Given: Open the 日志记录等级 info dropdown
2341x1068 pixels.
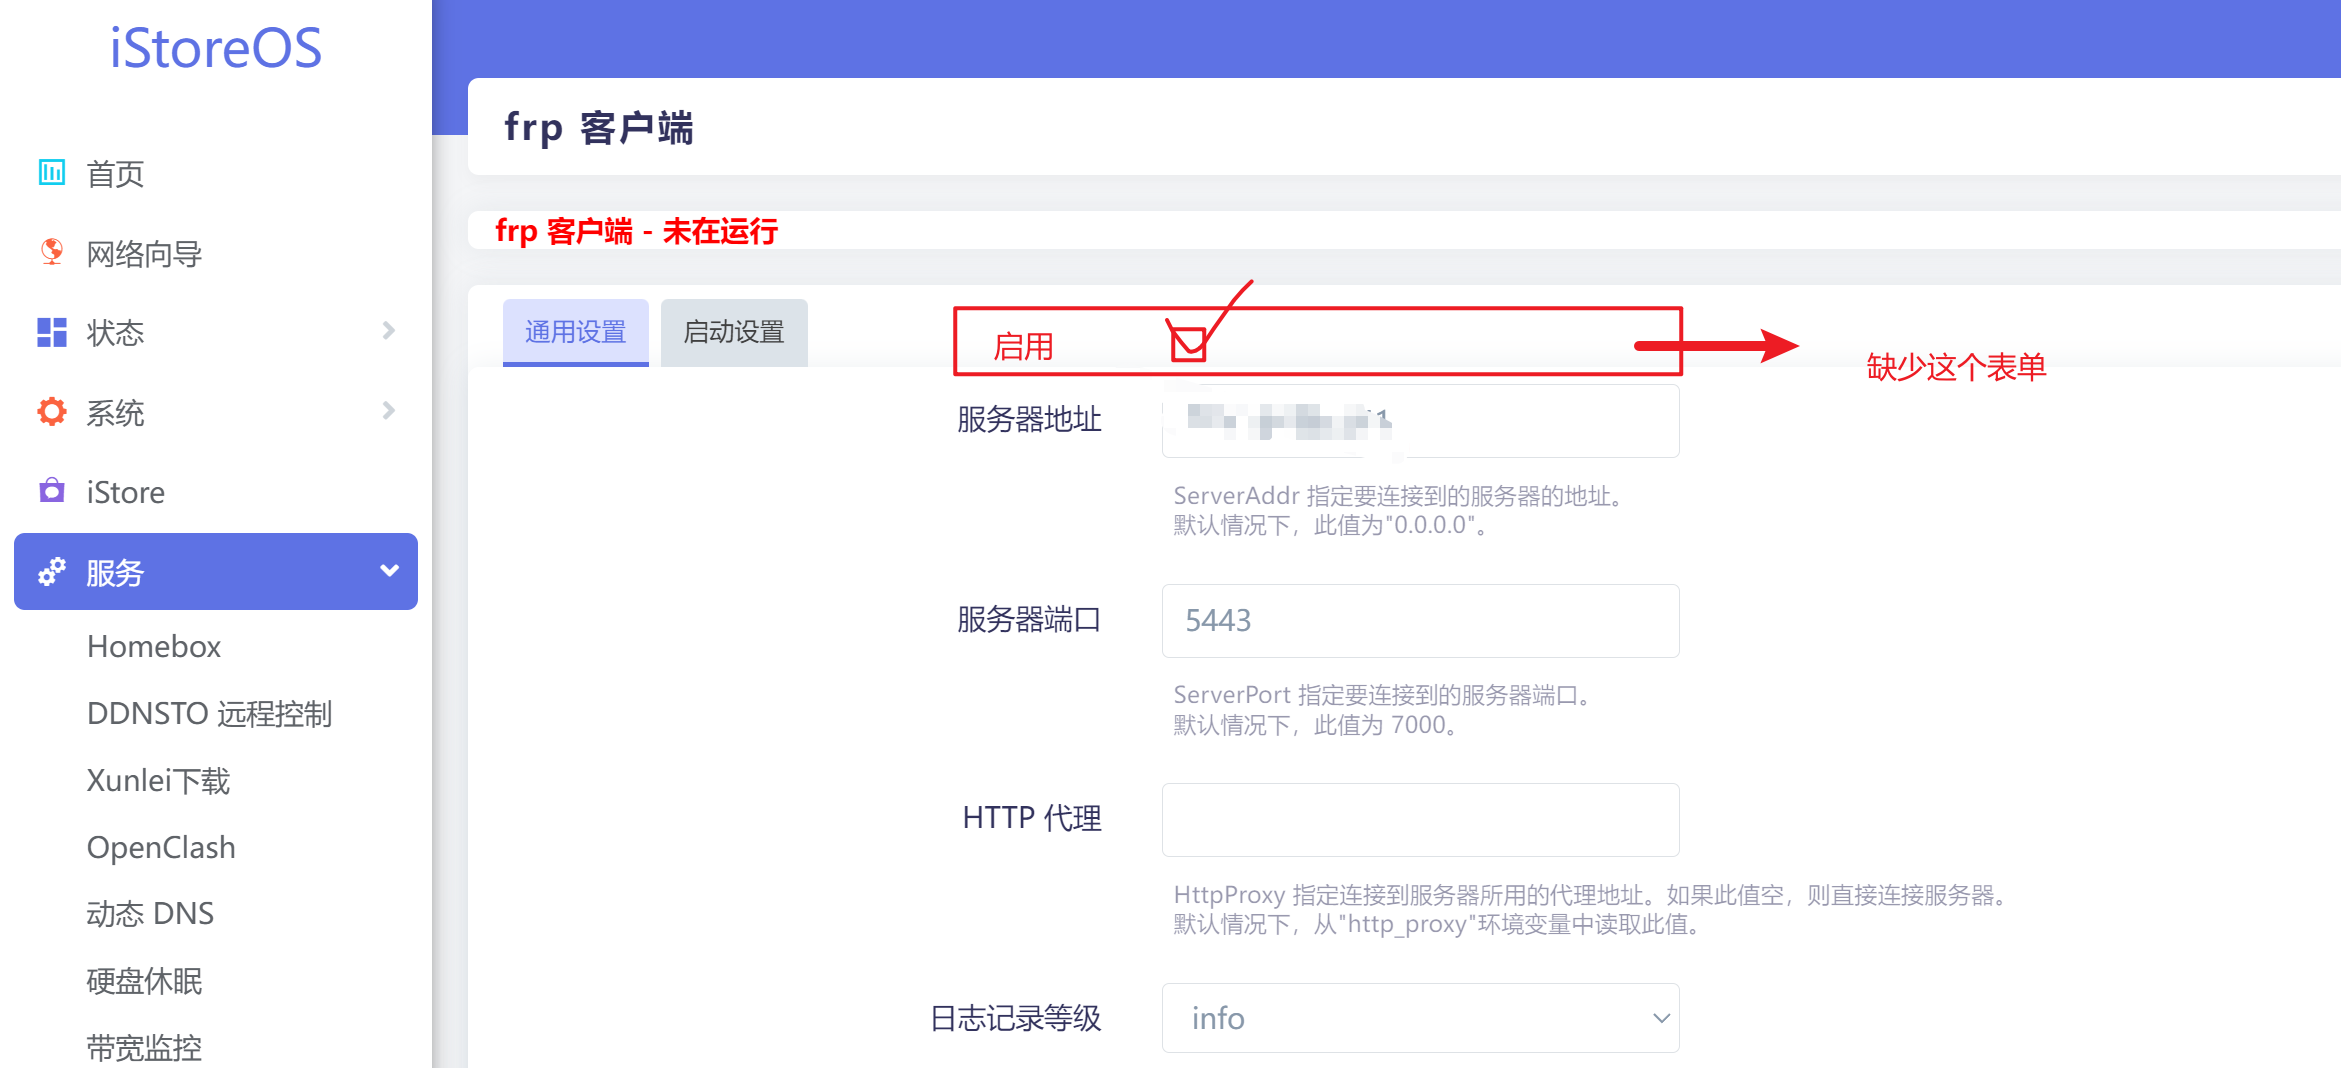Looking at the screenshot, I should tap(1420, 1017).
